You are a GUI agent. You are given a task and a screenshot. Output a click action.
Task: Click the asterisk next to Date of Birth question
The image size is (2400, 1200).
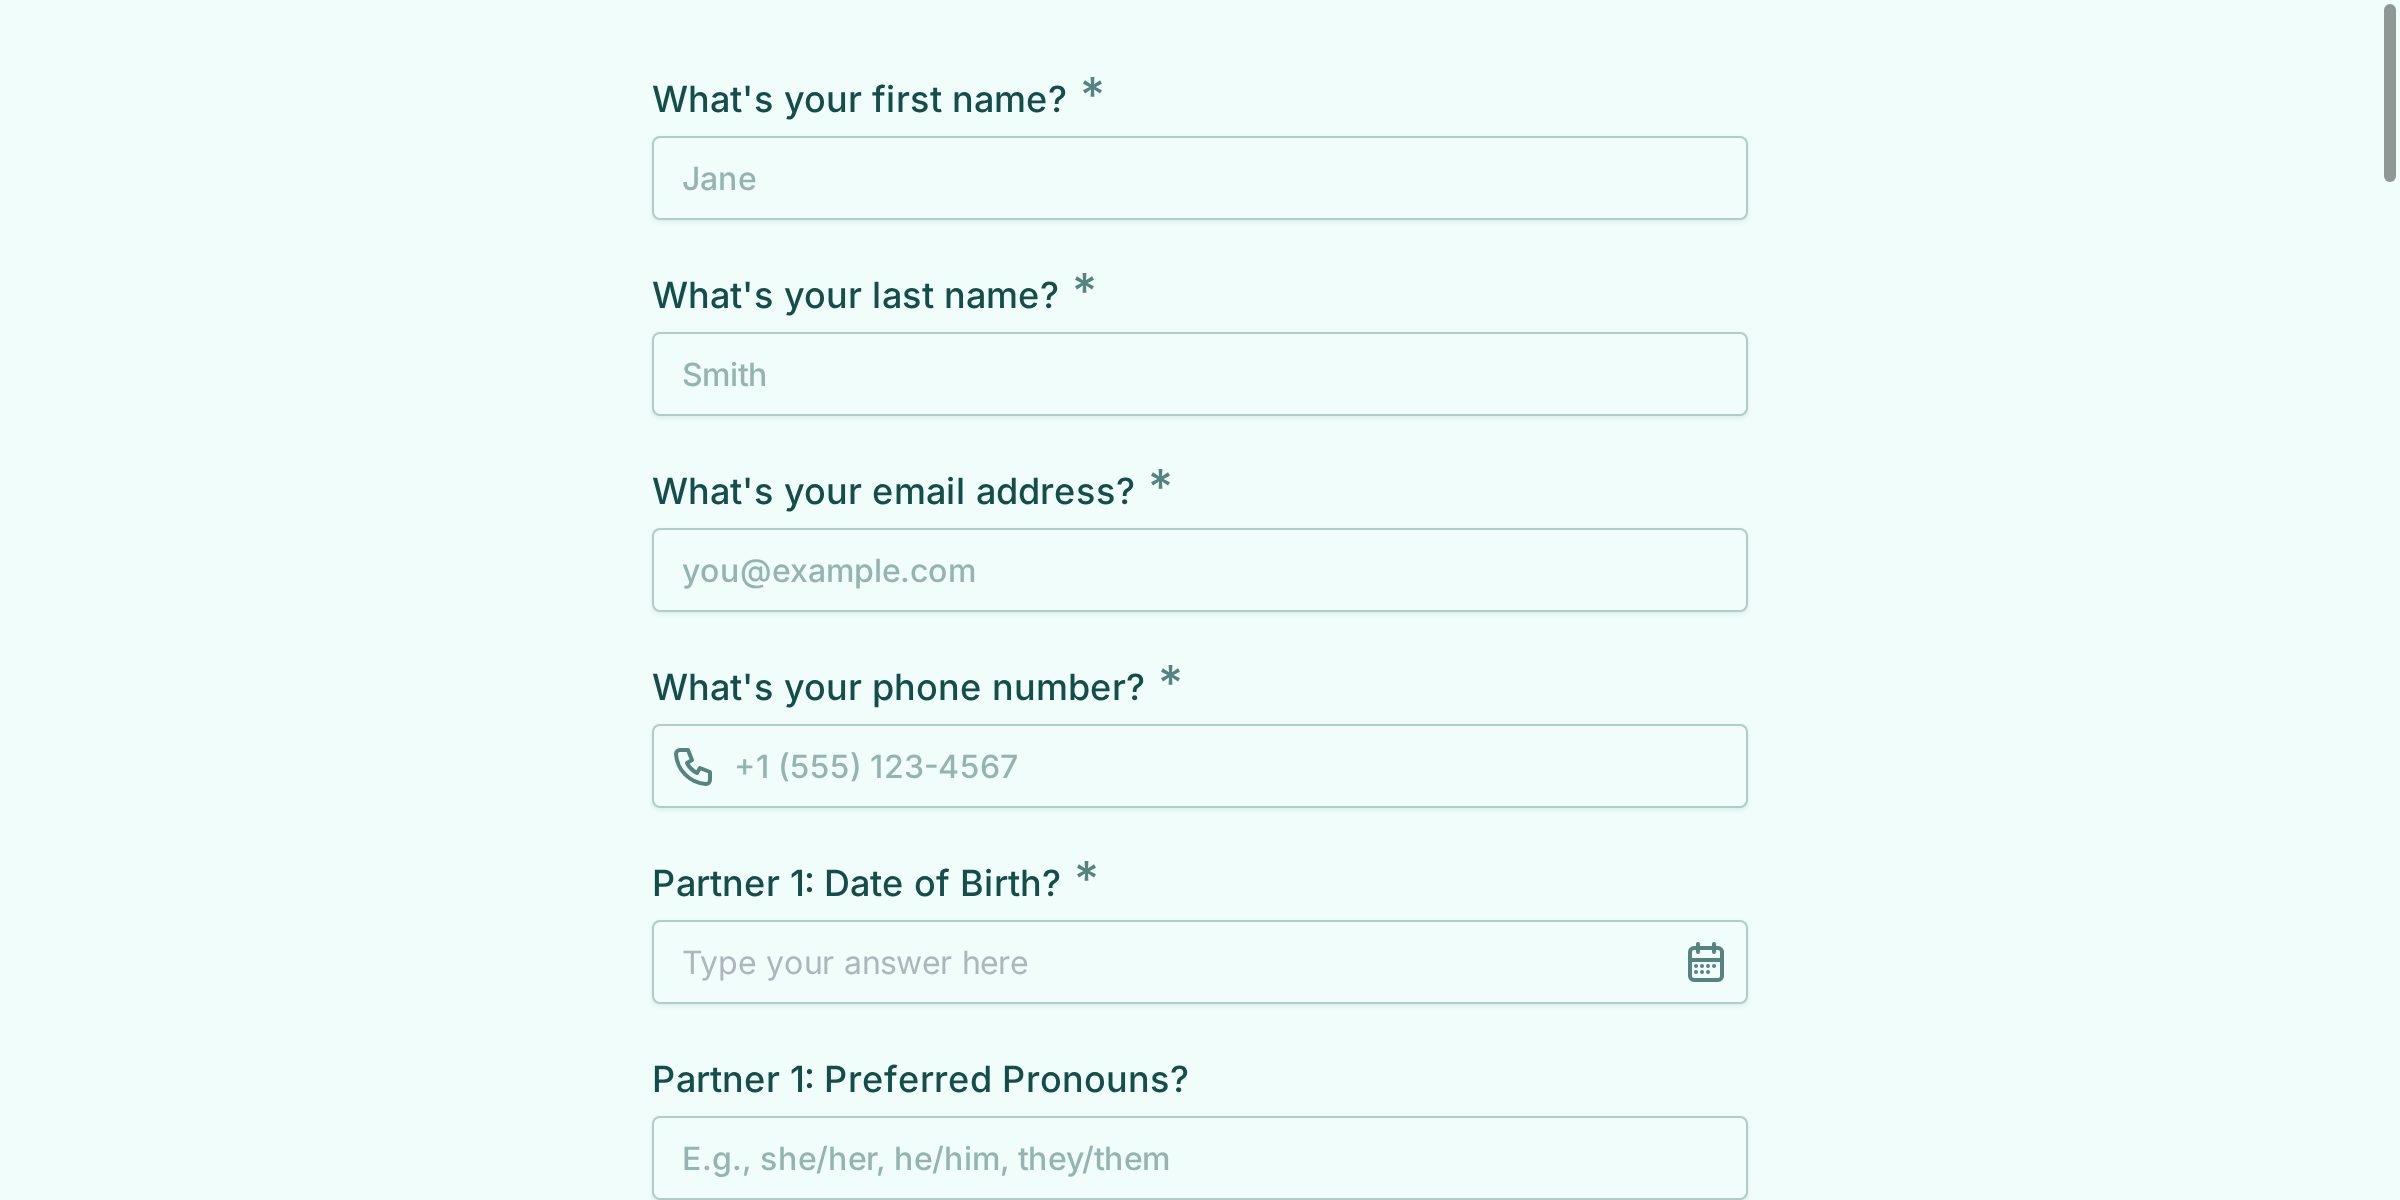pos(1085,878)
